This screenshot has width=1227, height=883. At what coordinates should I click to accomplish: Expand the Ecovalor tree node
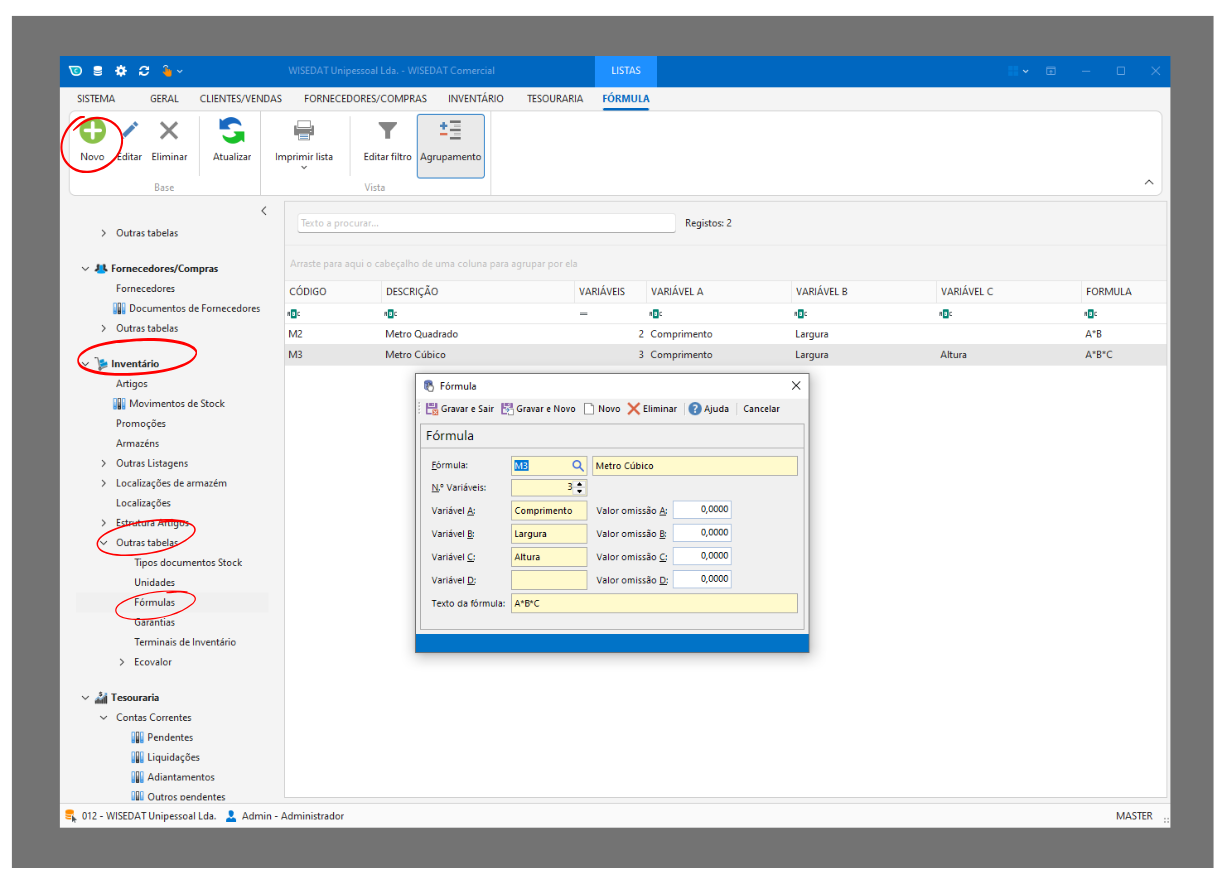(122, 662)
